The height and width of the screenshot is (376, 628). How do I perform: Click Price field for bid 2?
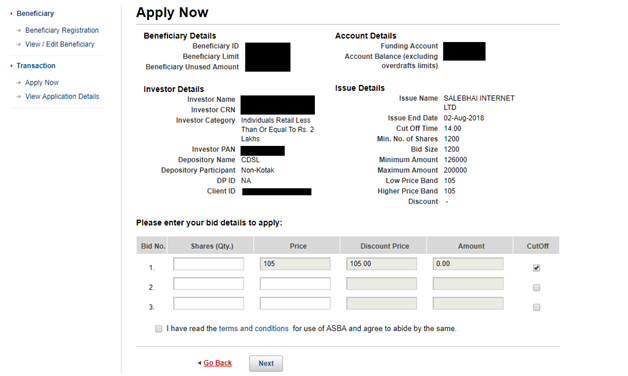pyautogui.click(x=295, y=284)
